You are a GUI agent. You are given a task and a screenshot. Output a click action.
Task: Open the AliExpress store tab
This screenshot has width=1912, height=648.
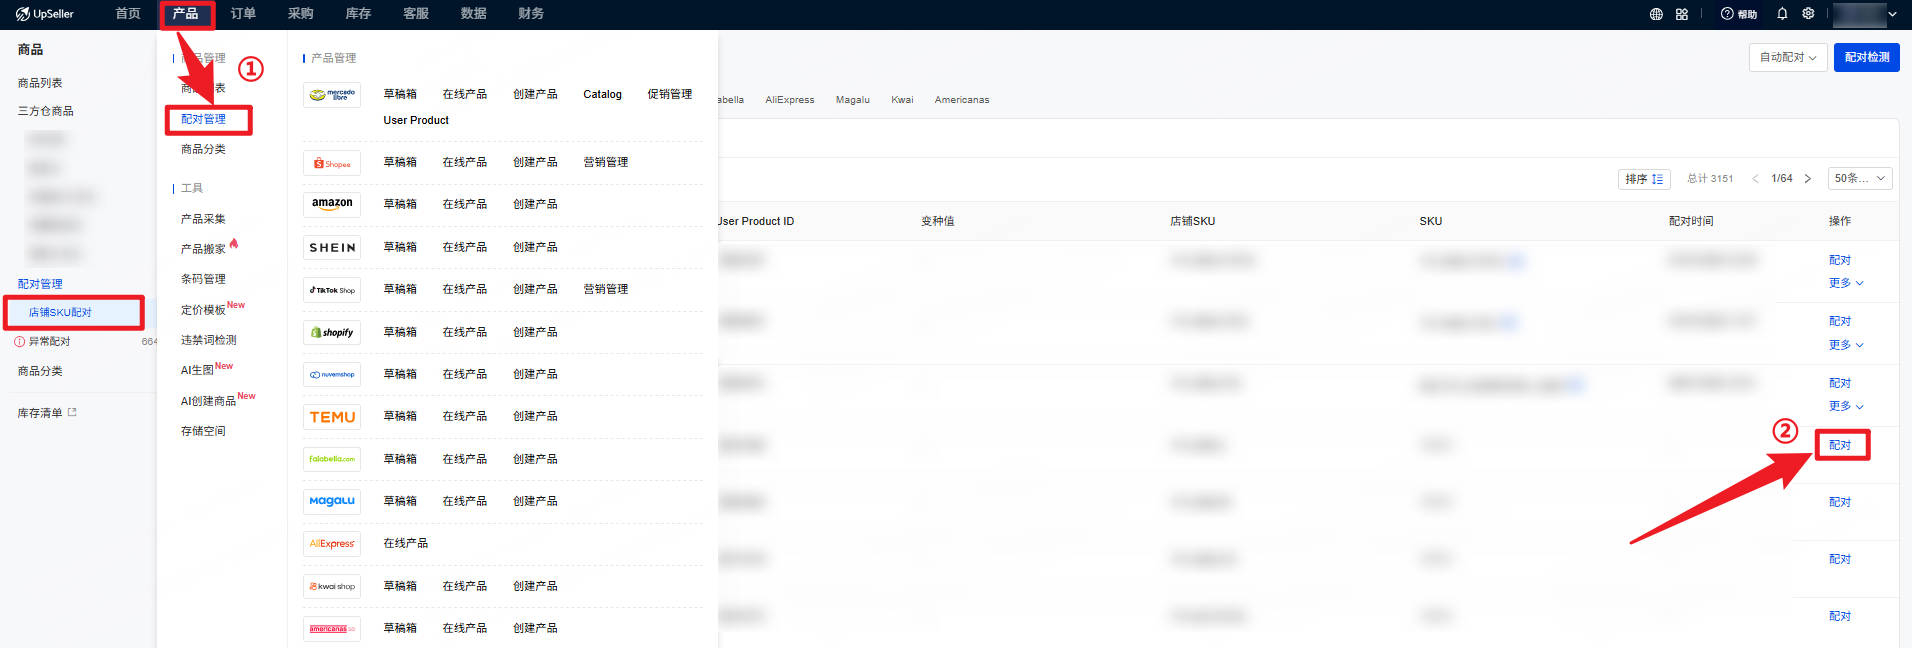[790, 100]
